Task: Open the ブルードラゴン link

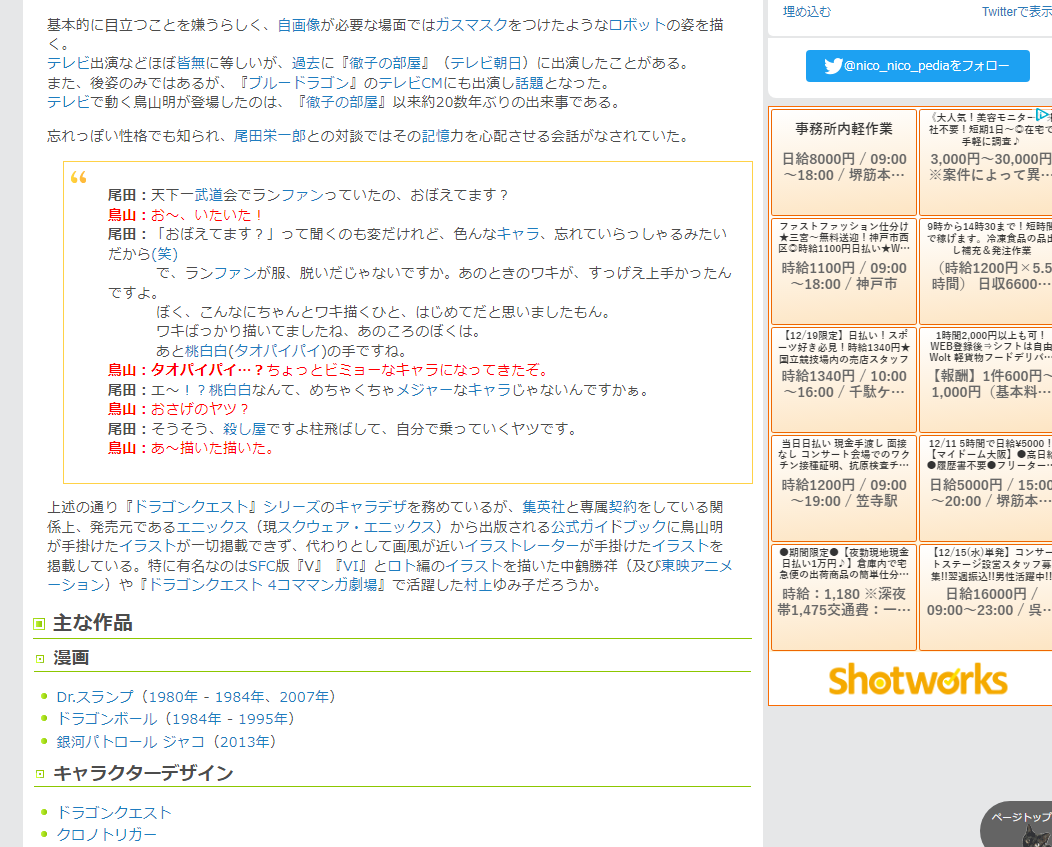Action: [298, 83]
